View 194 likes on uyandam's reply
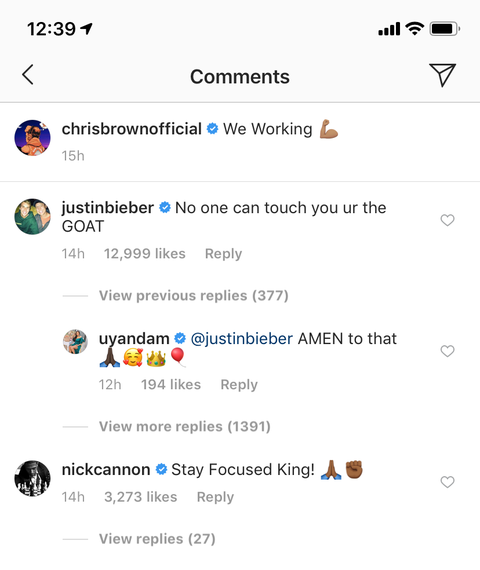Image resolution: width=480 pixels, height=570 pixels. coord(171,385)
